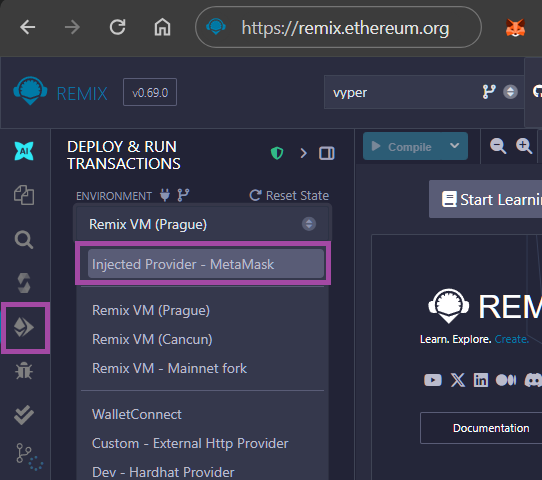Click the Start Learning button

(x=486, y=199)
